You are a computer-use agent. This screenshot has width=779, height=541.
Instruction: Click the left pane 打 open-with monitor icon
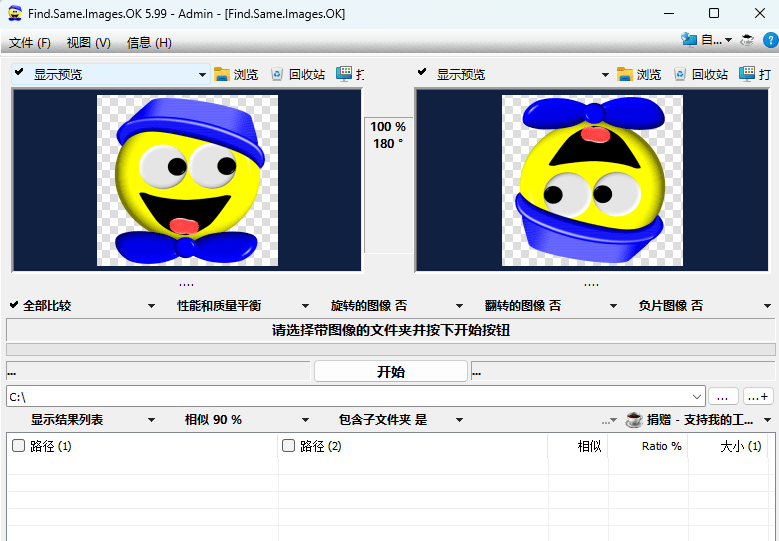point(344,74)
